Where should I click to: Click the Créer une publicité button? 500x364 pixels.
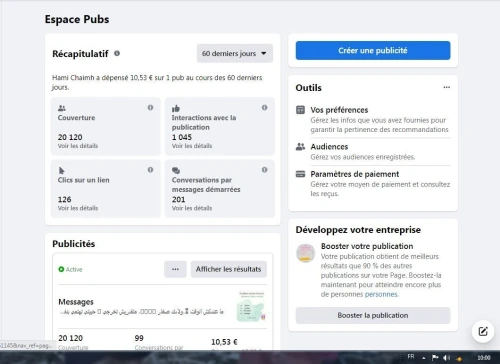click(373, 51)
